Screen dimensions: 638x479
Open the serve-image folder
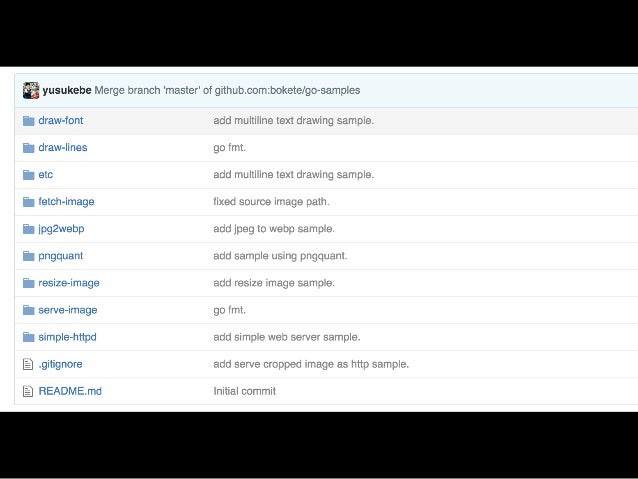pos(68,310)
